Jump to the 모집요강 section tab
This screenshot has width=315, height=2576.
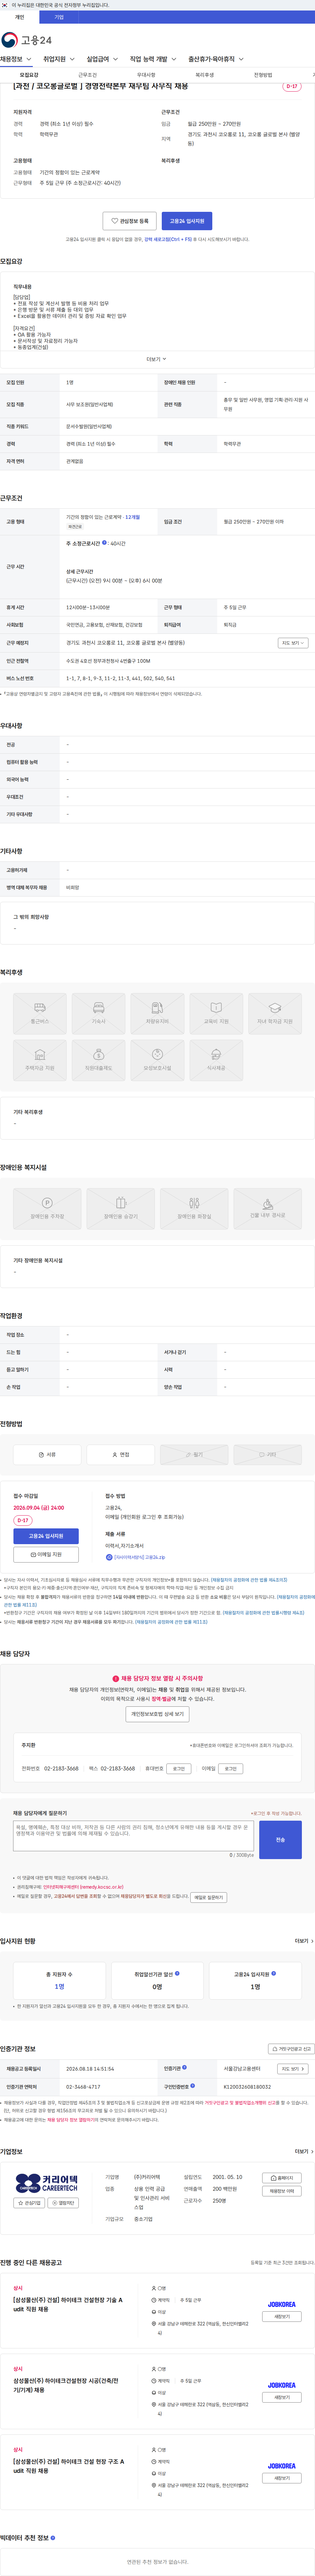point(29,75)
